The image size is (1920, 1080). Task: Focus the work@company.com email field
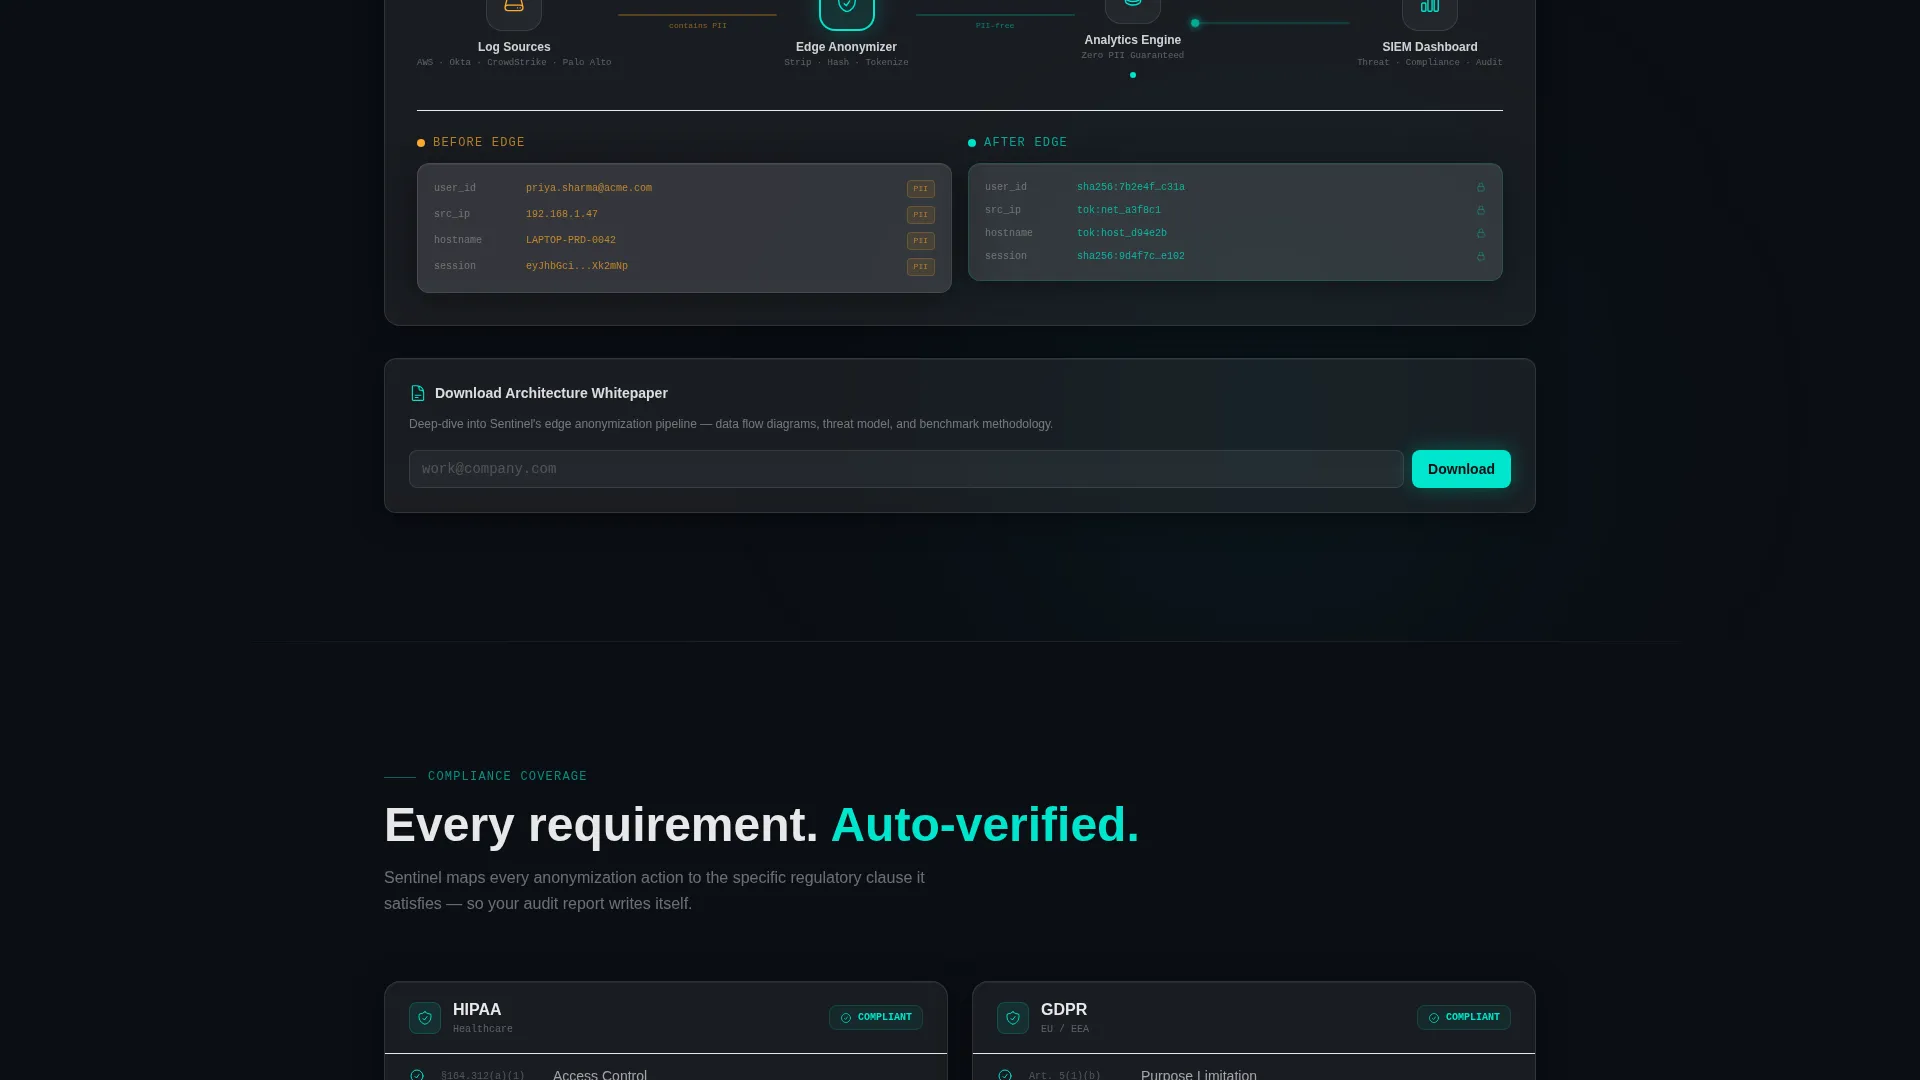[x=906, y=469]
